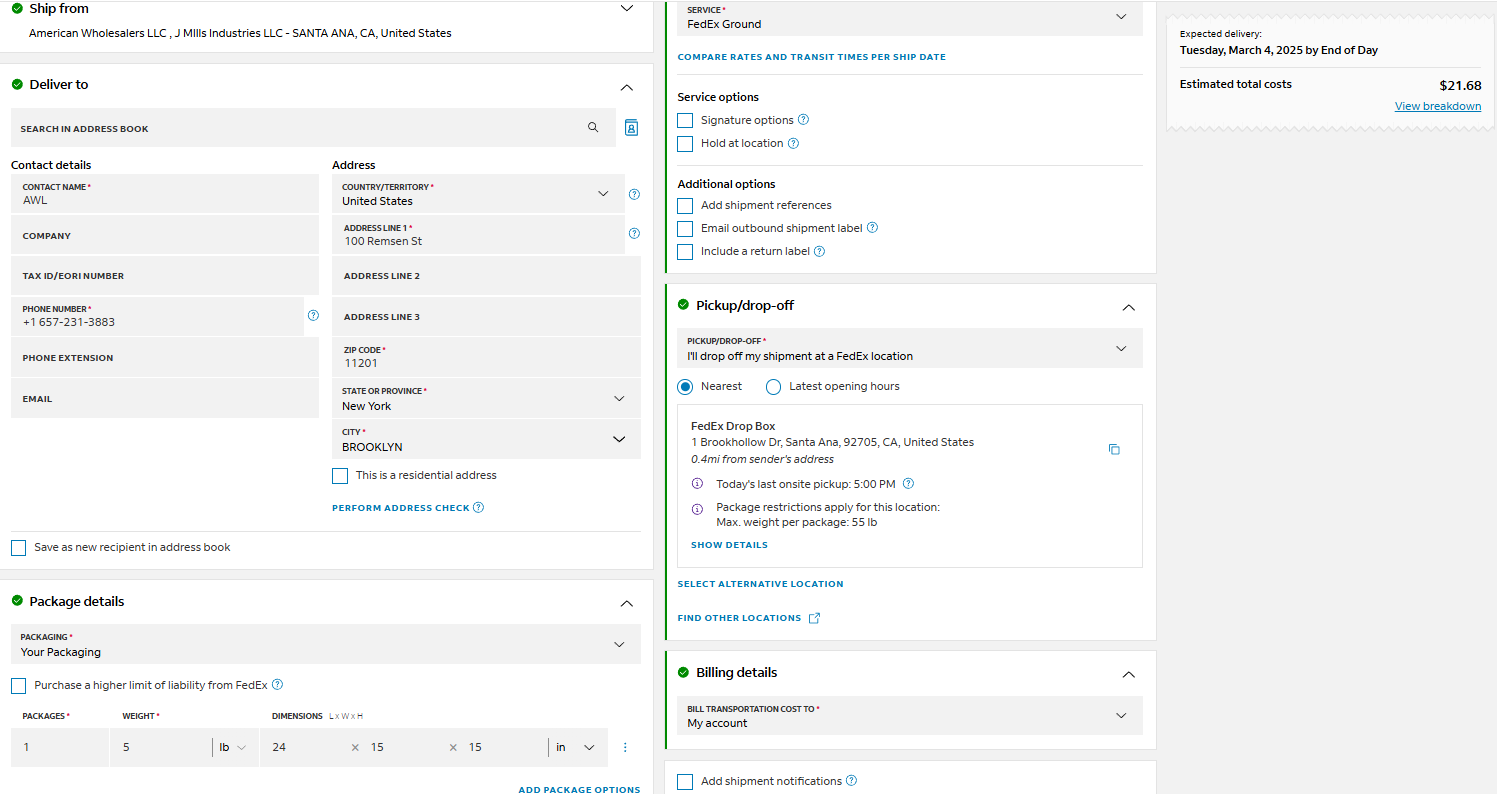Click info icon beside package restrictions
1497x794 pixels.
tap(697, 509)
